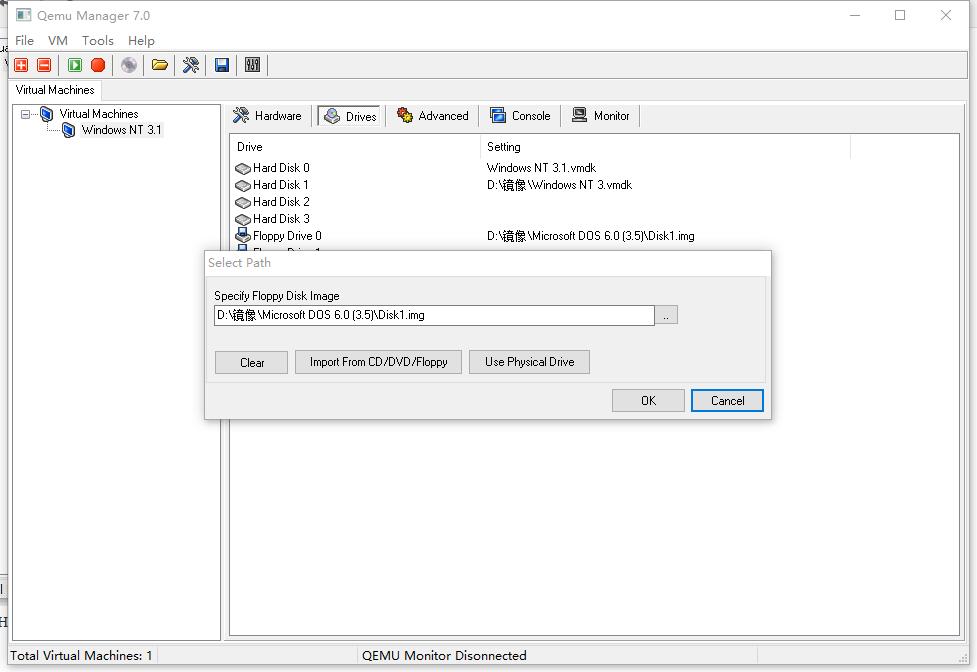This screenshot has height=672, width=977.
Task: Click Windows NT 3.1 VM shield icon
Action: tap(69, 130)
